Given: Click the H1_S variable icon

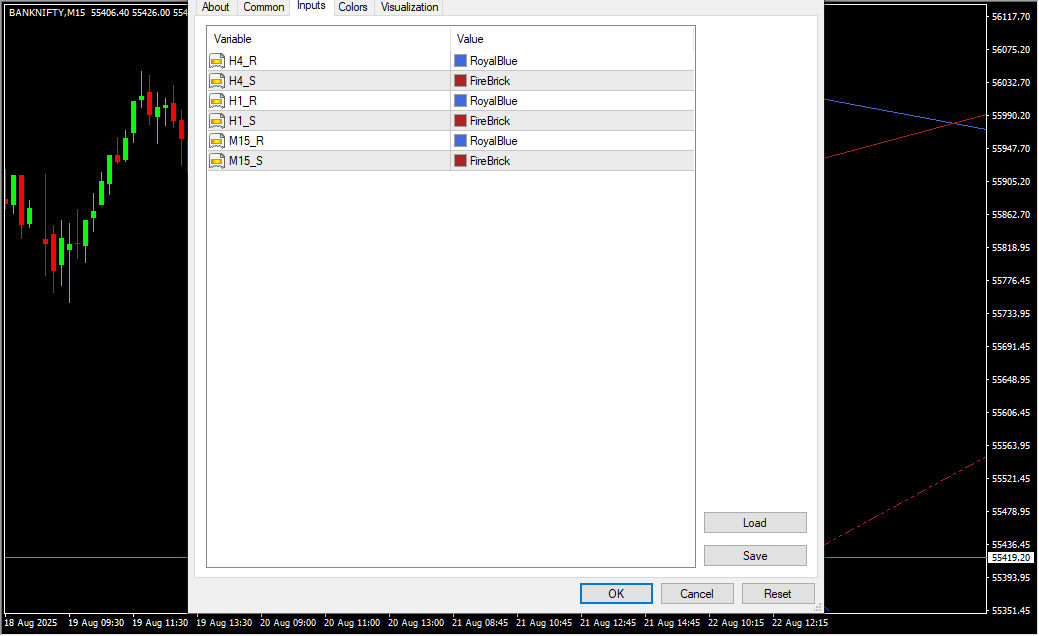Looking at the screenshot, I should point(217,121).
